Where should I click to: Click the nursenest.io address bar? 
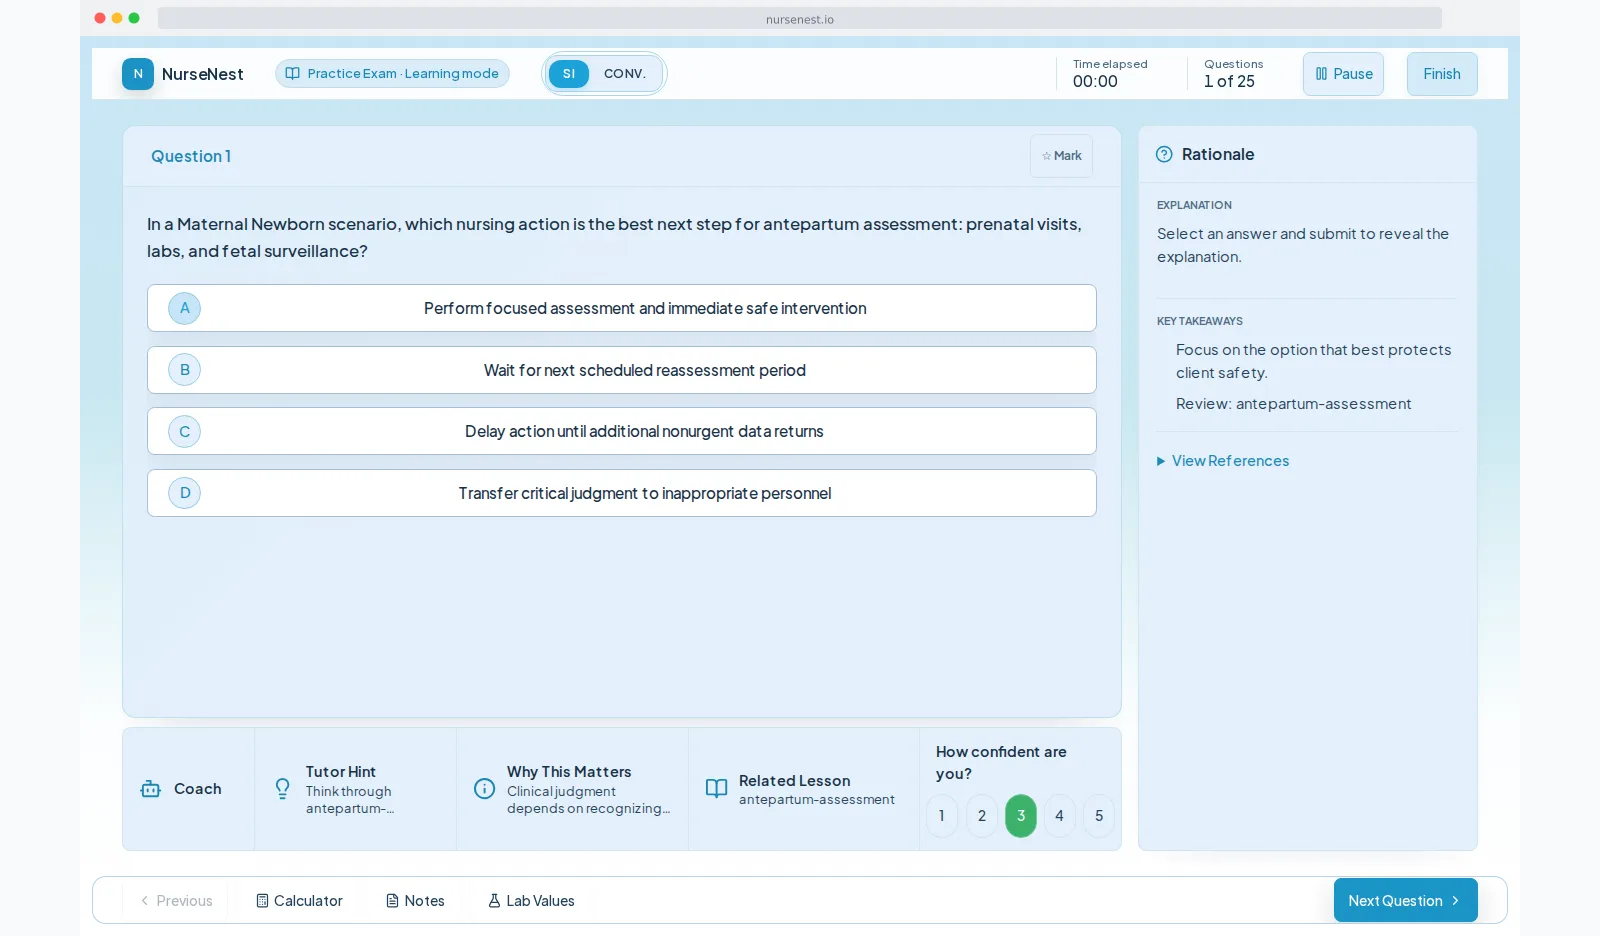(800, 19)
